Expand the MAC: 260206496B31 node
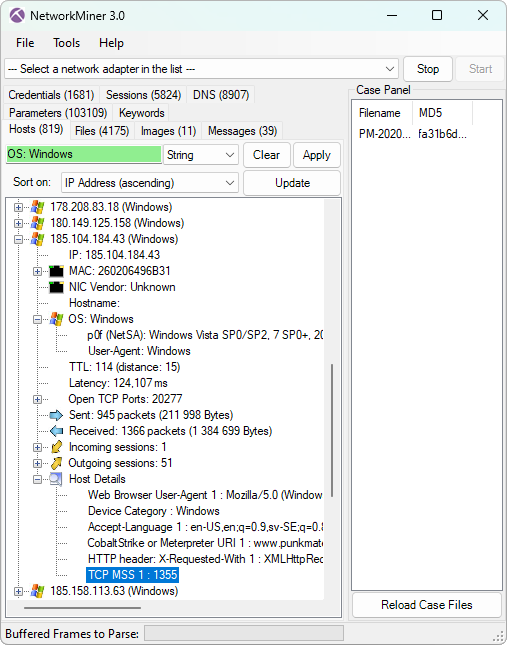507x645 pixels. [37, 271]
